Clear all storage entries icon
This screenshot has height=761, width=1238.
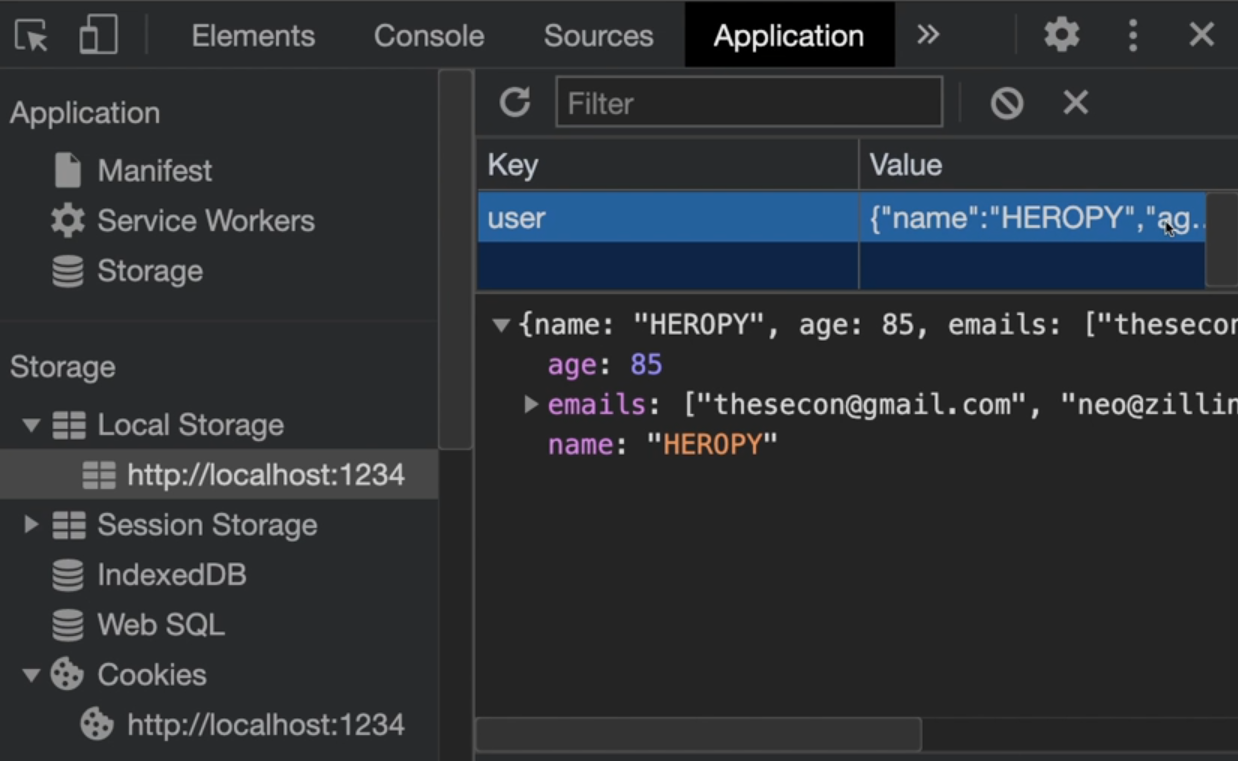click(1007, 102)
